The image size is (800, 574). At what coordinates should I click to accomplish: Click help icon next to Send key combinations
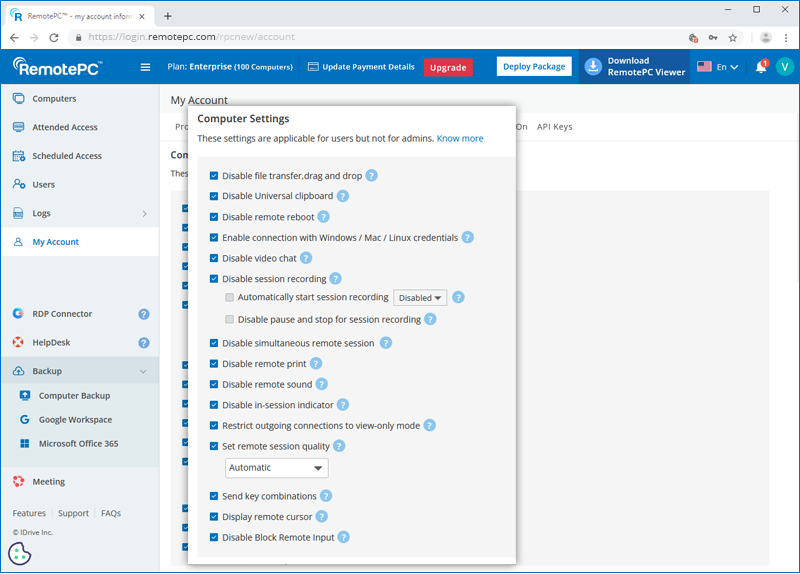coord(326,496)
